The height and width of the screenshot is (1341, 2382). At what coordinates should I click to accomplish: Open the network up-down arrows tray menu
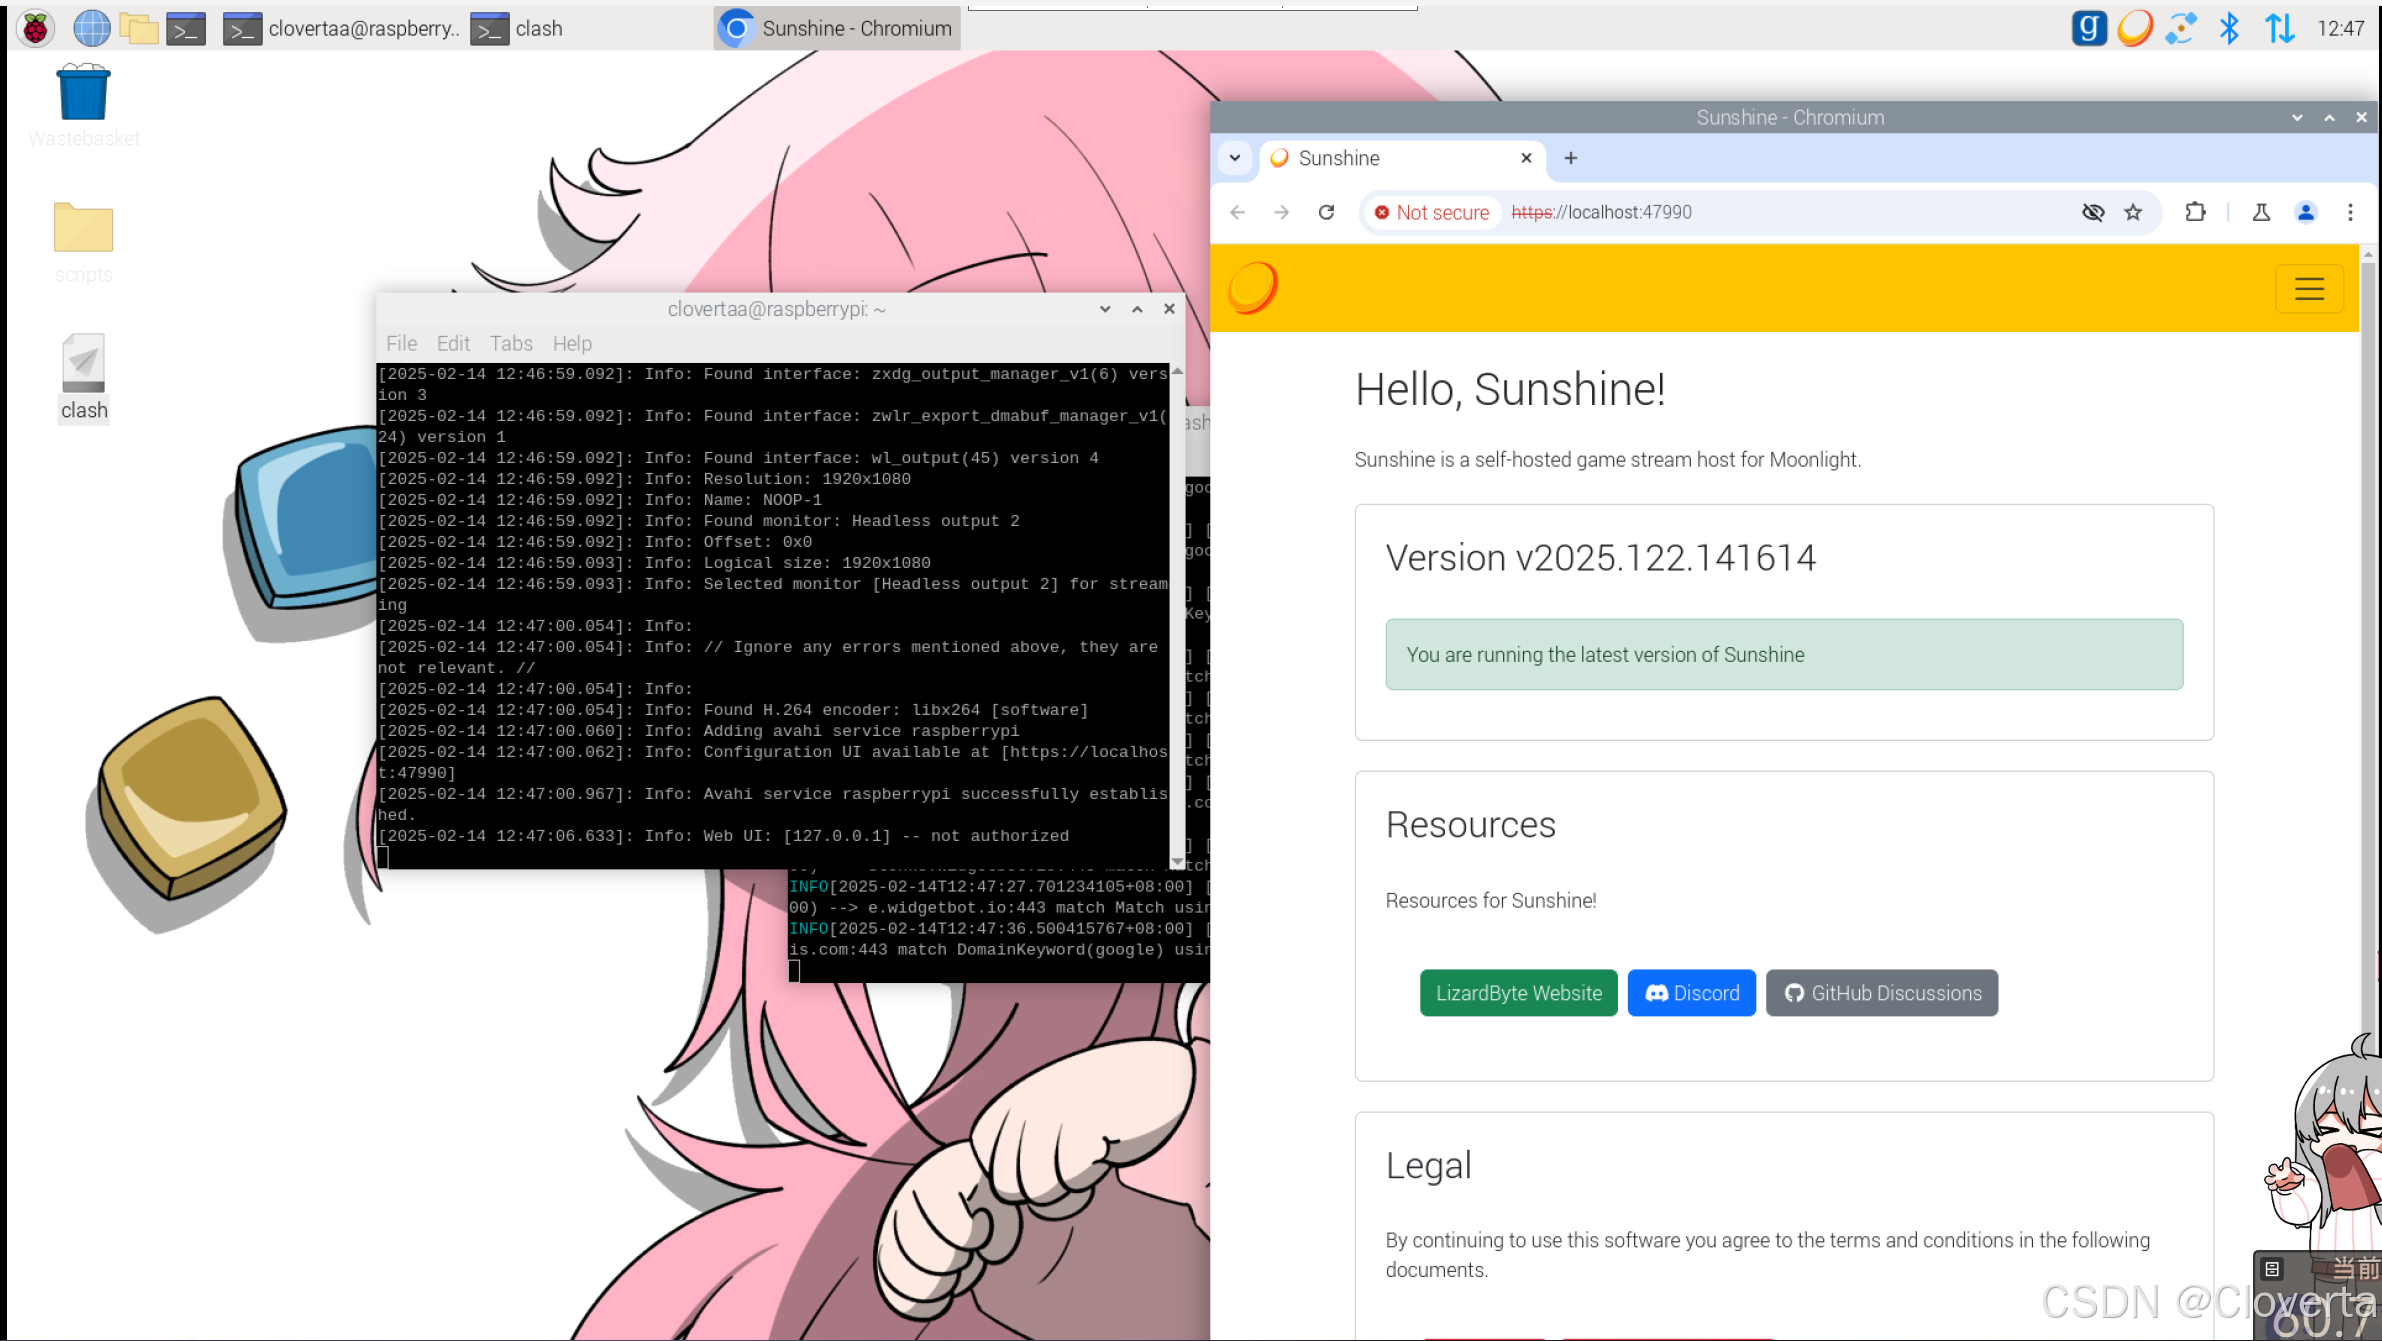click(2279, 28)
